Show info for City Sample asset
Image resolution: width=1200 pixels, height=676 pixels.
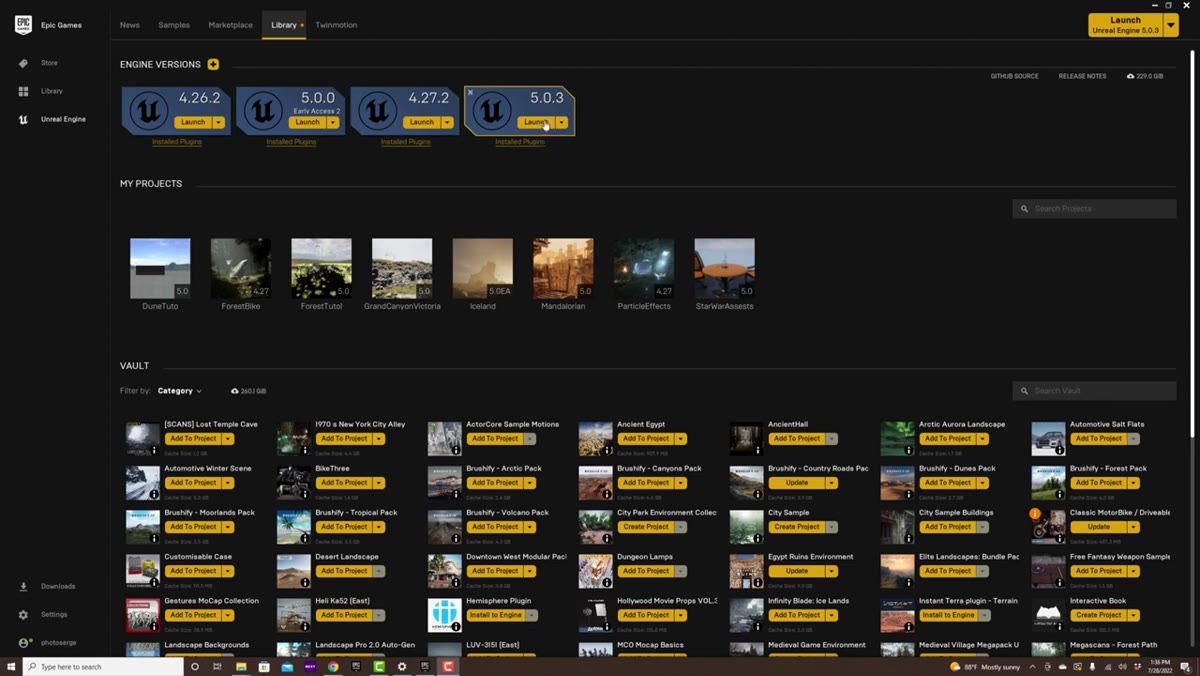[758, 539]
